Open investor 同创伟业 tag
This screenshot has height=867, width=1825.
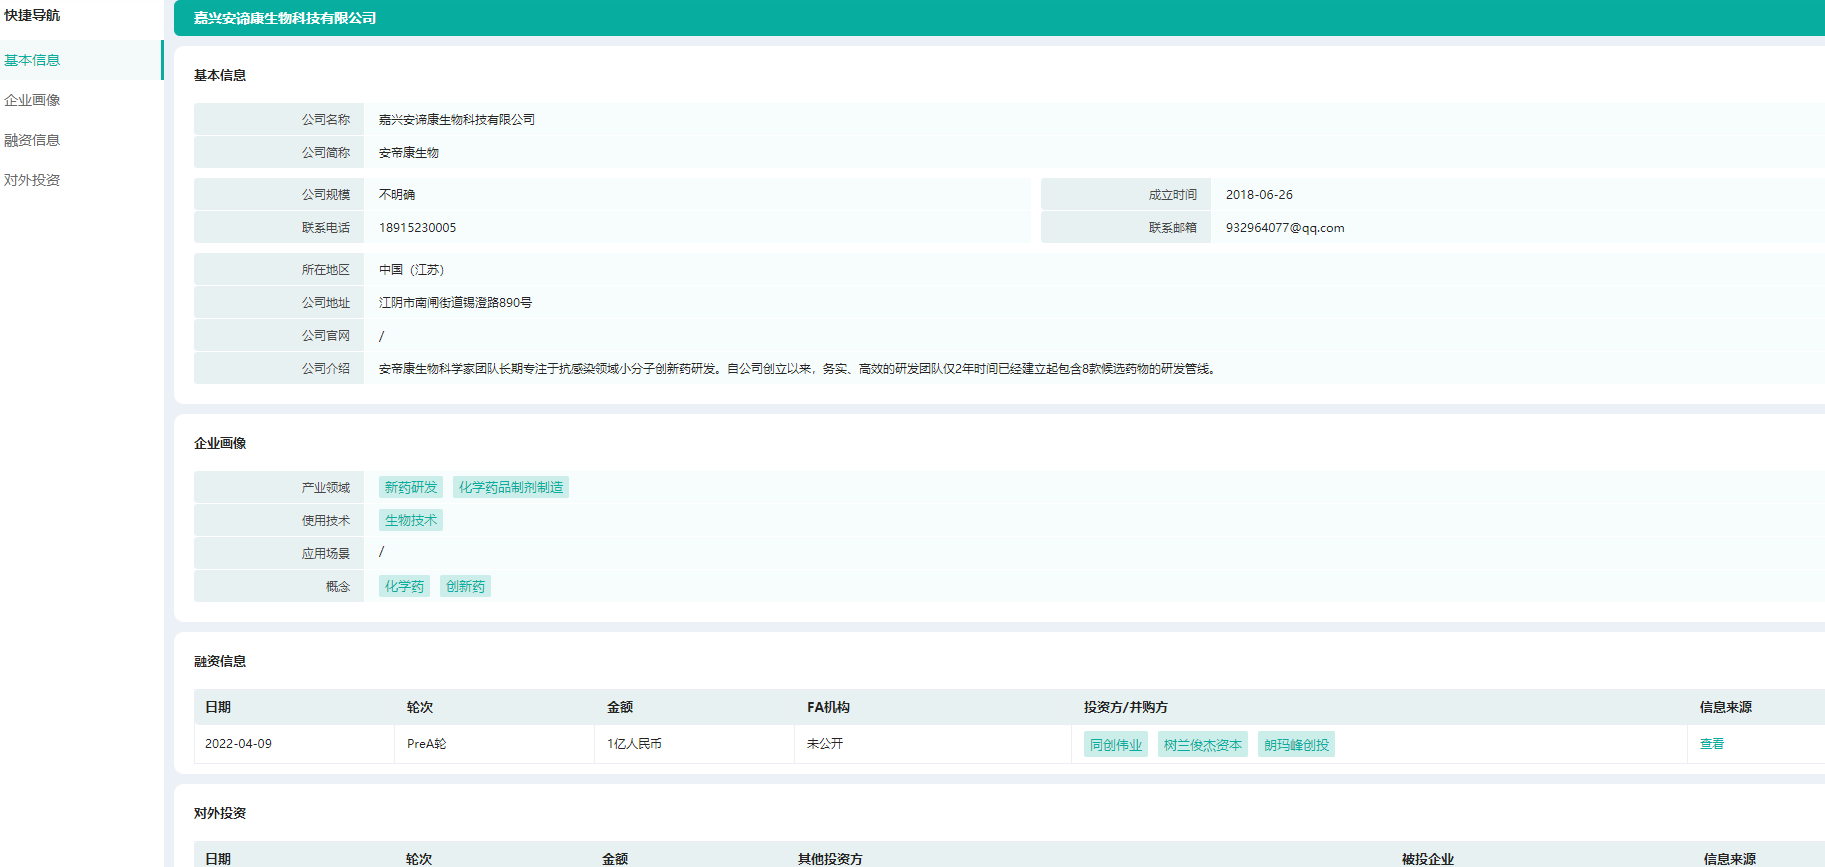point(1116,745)
